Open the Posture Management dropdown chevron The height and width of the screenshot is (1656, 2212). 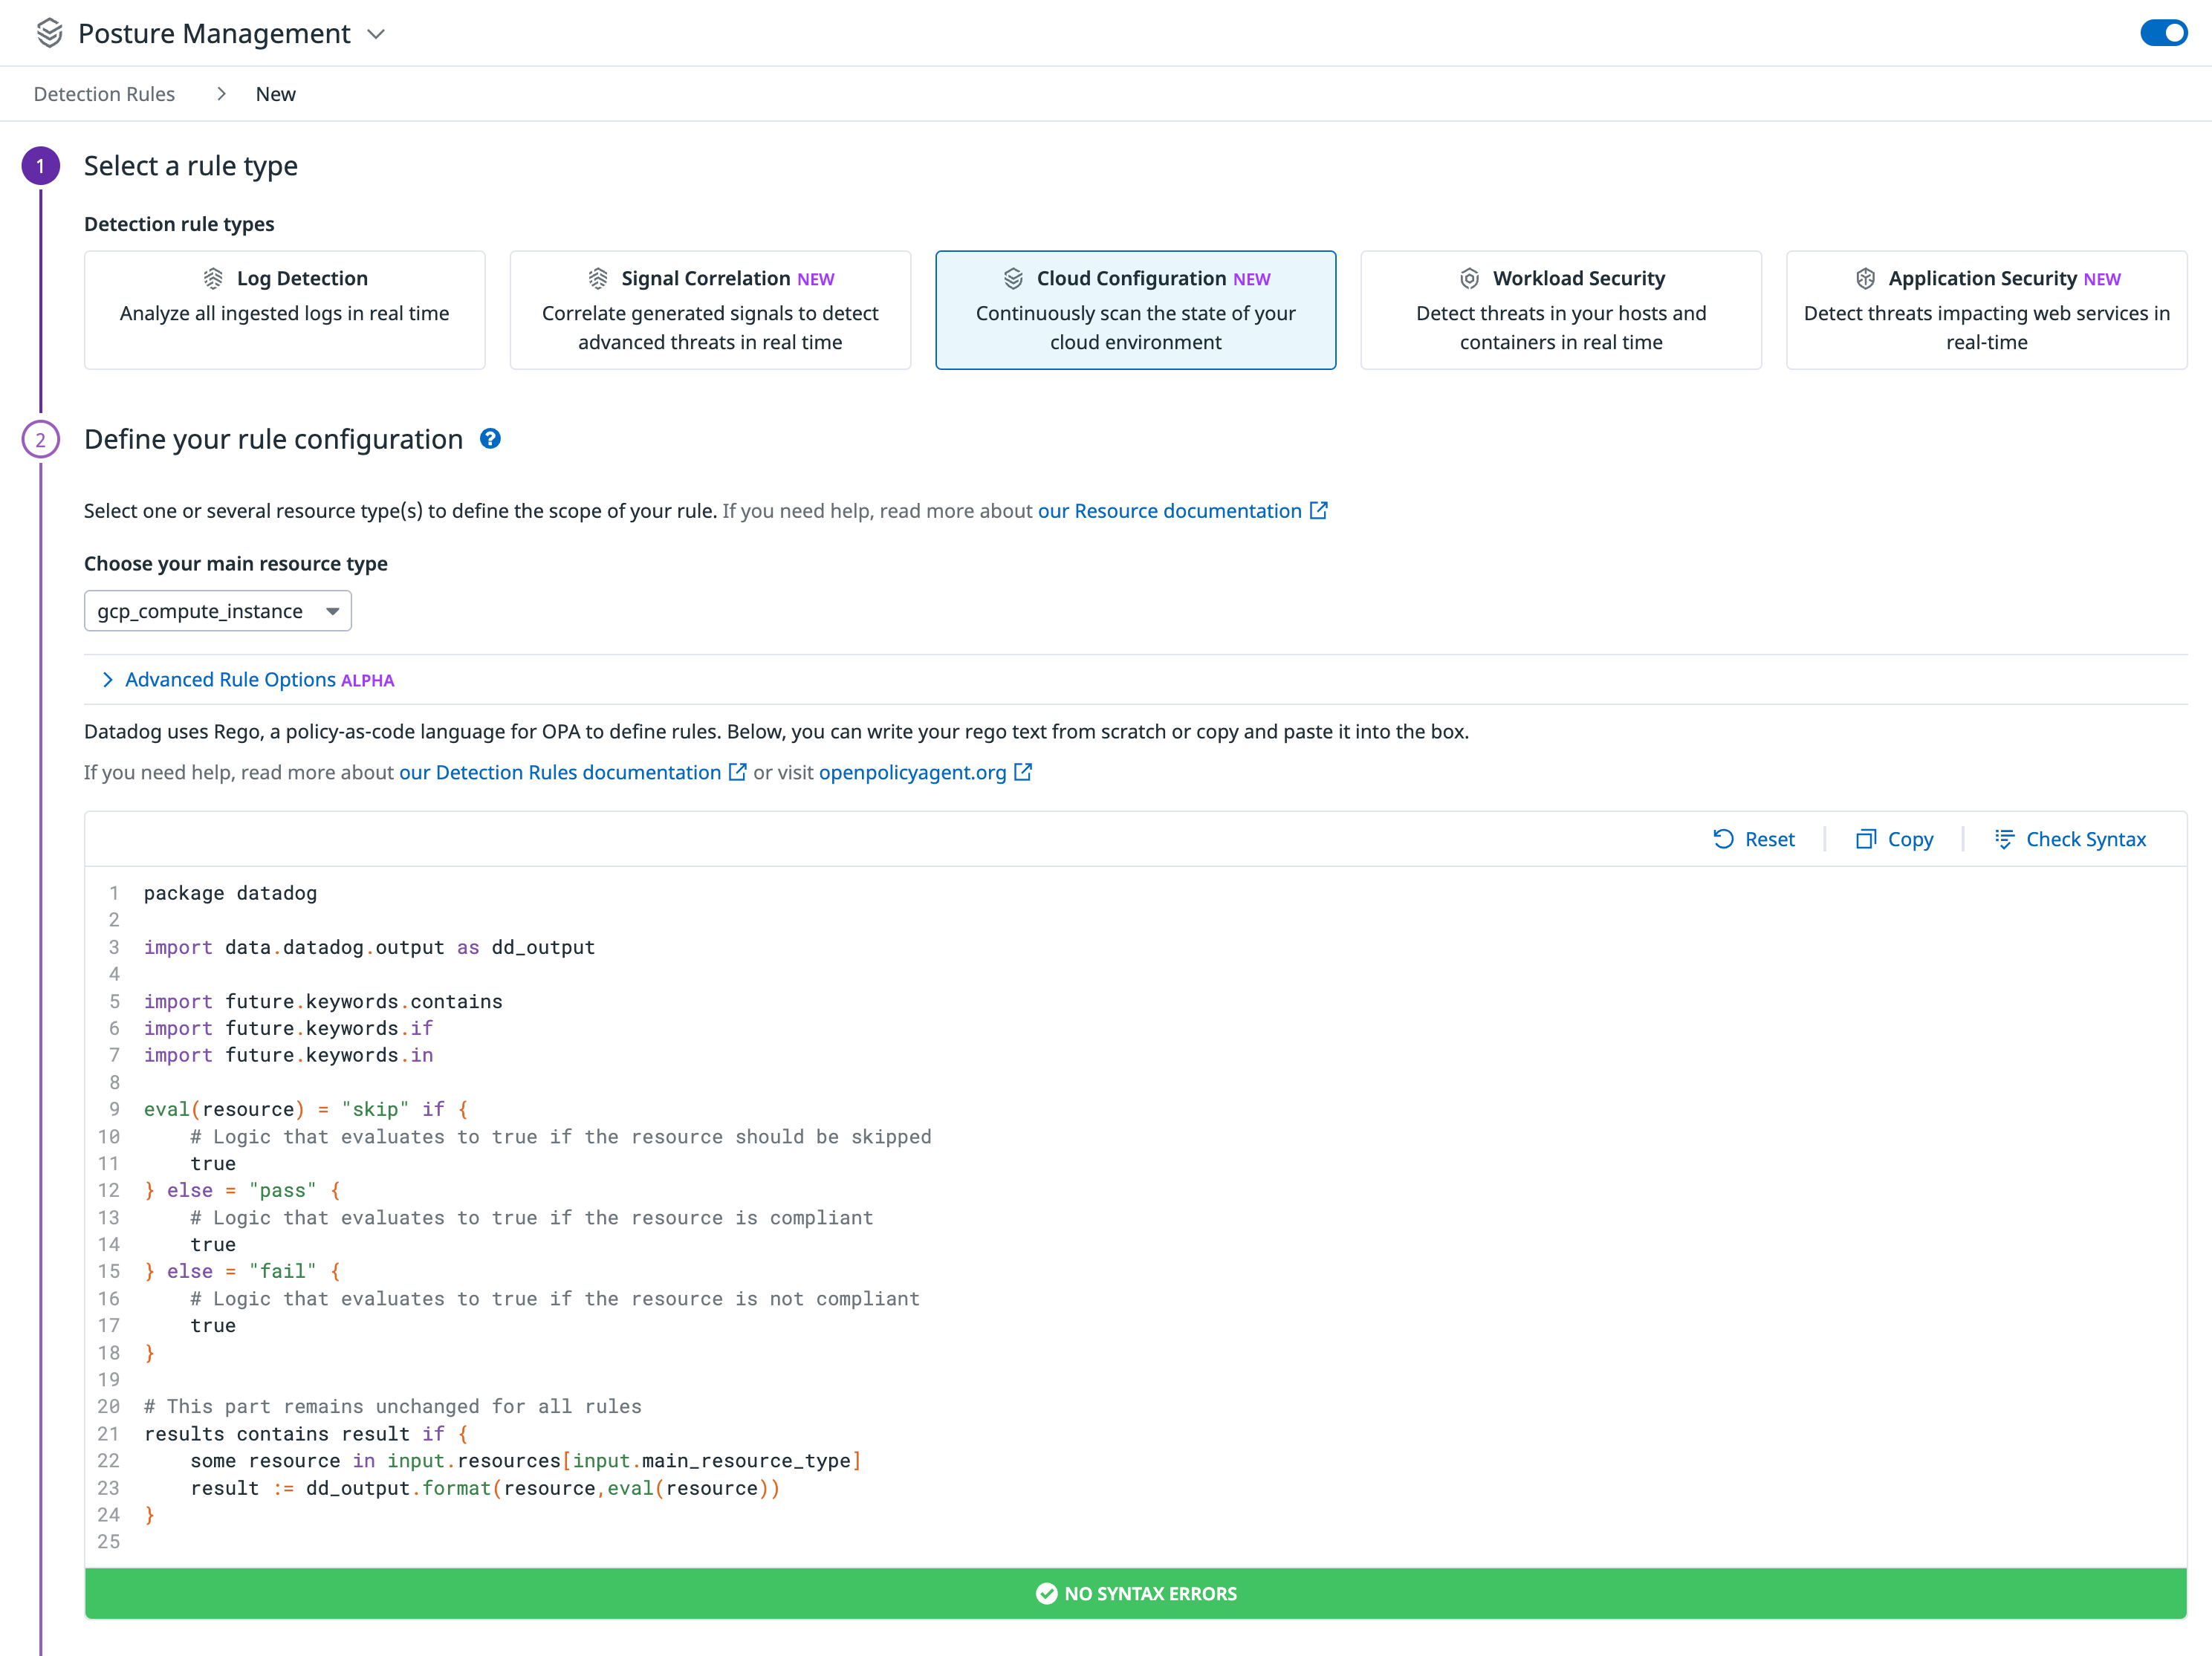(376, 34)
